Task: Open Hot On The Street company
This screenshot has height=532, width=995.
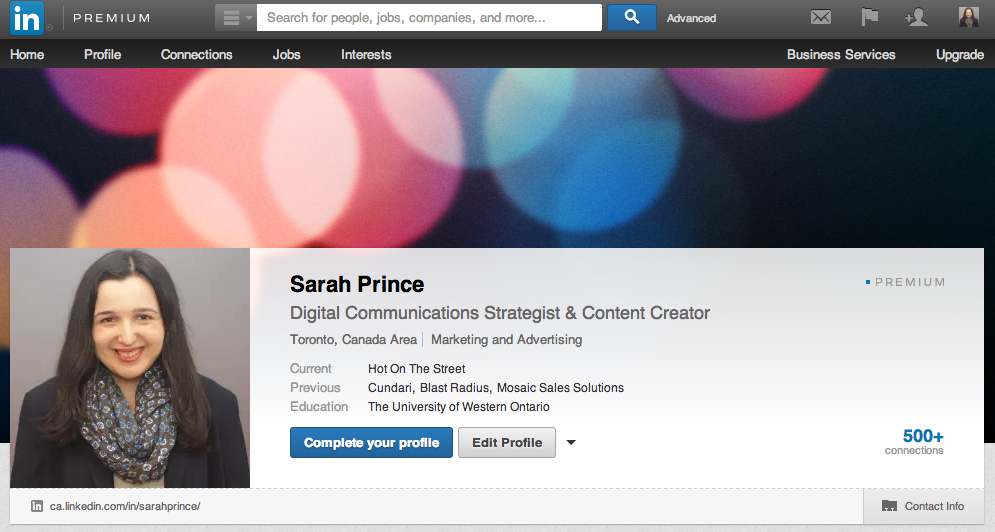Action: tap(416, 369)
